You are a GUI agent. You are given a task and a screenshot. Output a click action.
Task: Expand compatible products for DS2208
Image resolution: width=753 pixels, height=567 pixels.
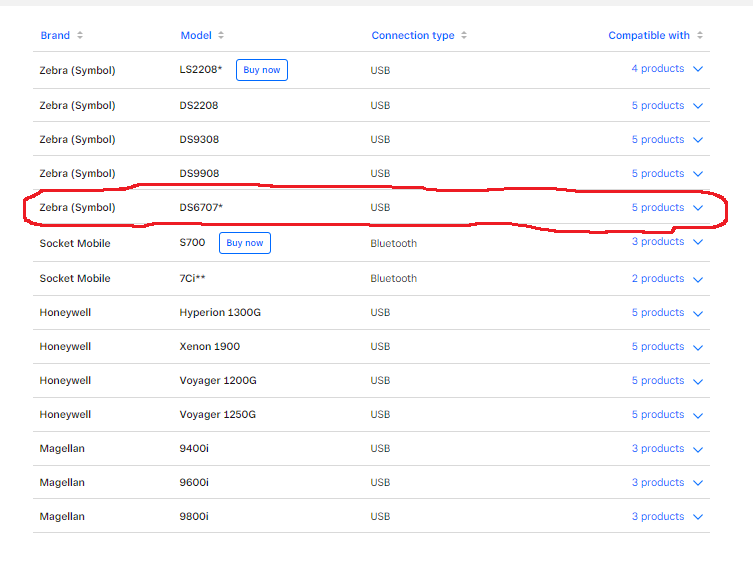[698, 106]
